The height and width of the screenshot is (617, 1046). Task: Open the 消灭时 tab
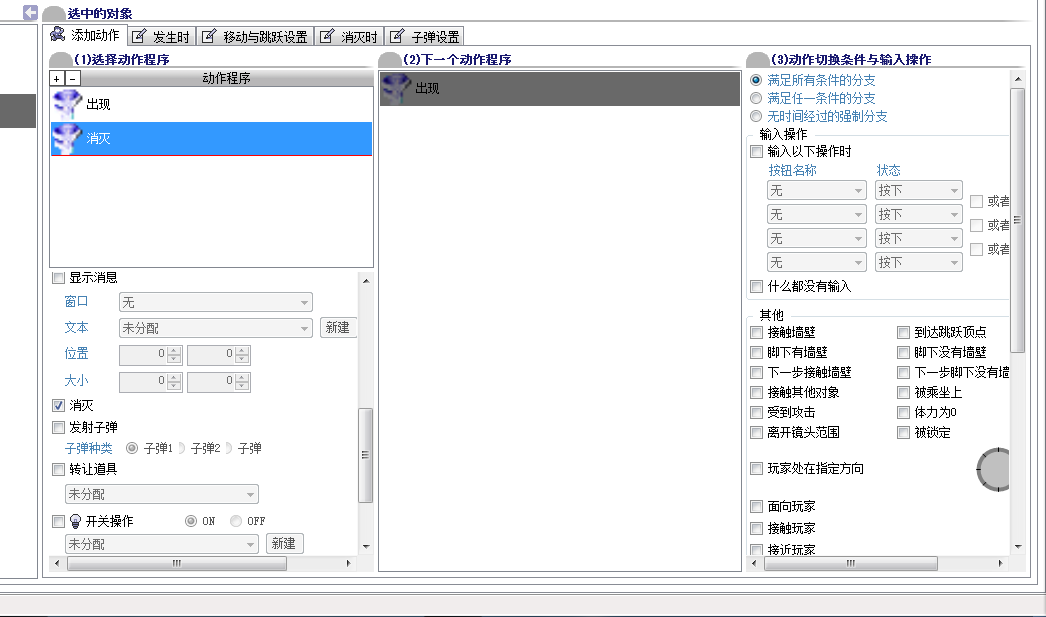[349, 37]
